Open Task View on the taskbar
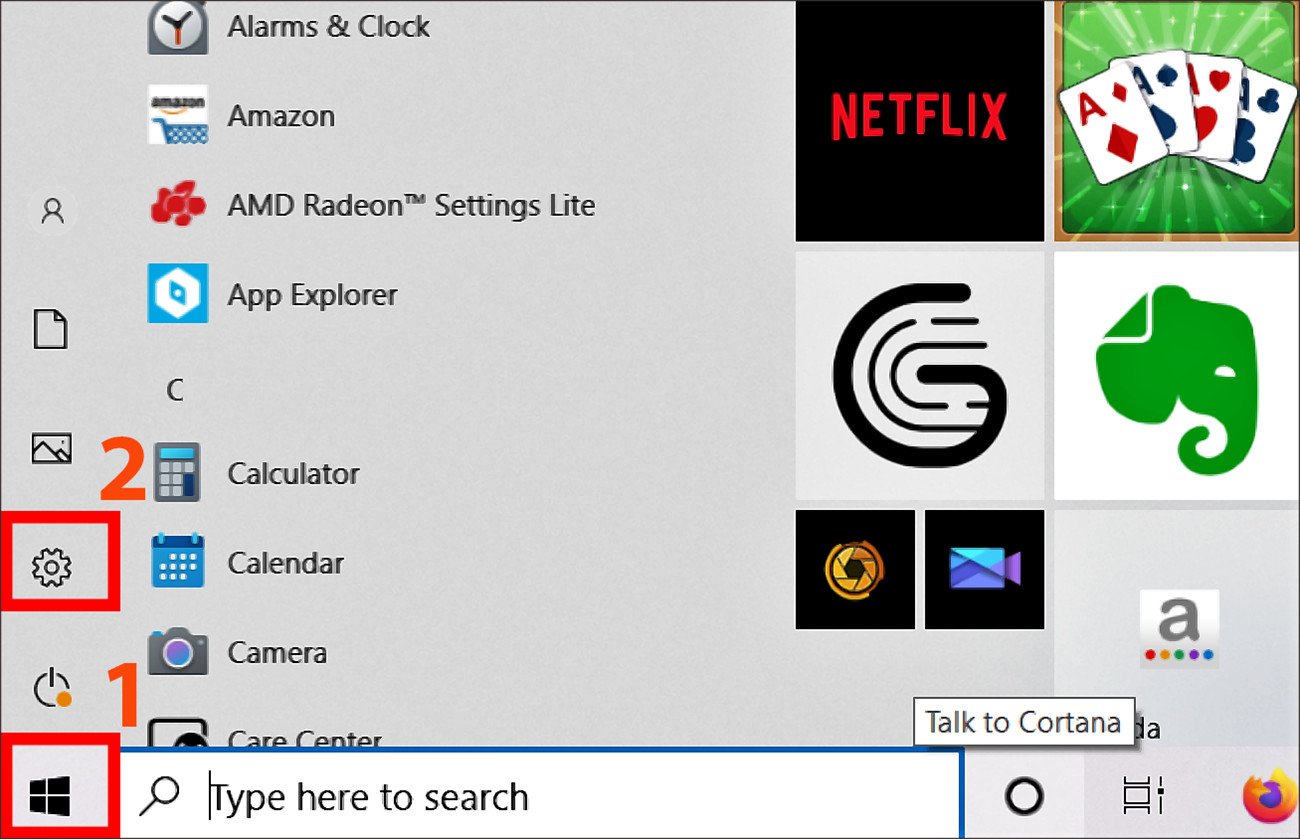Viewport: 1300px width, 839px height. 1141,793
